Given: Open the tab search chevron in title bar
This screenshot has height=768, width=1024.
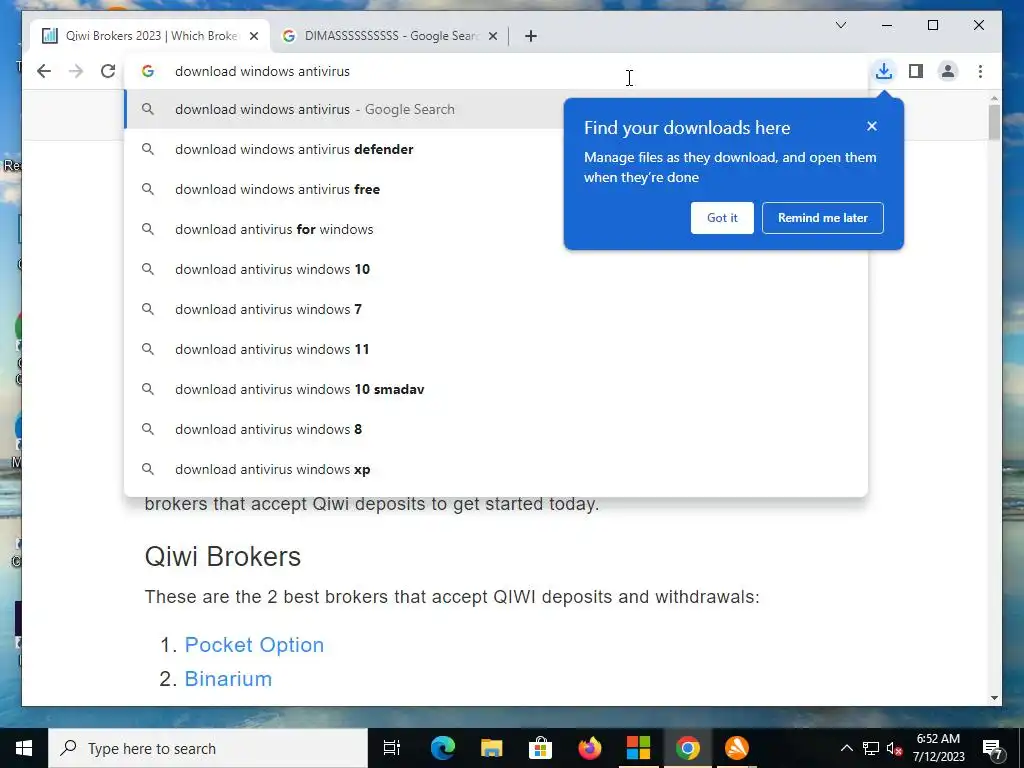Looking at the screenshot, I should click(840, 25).
